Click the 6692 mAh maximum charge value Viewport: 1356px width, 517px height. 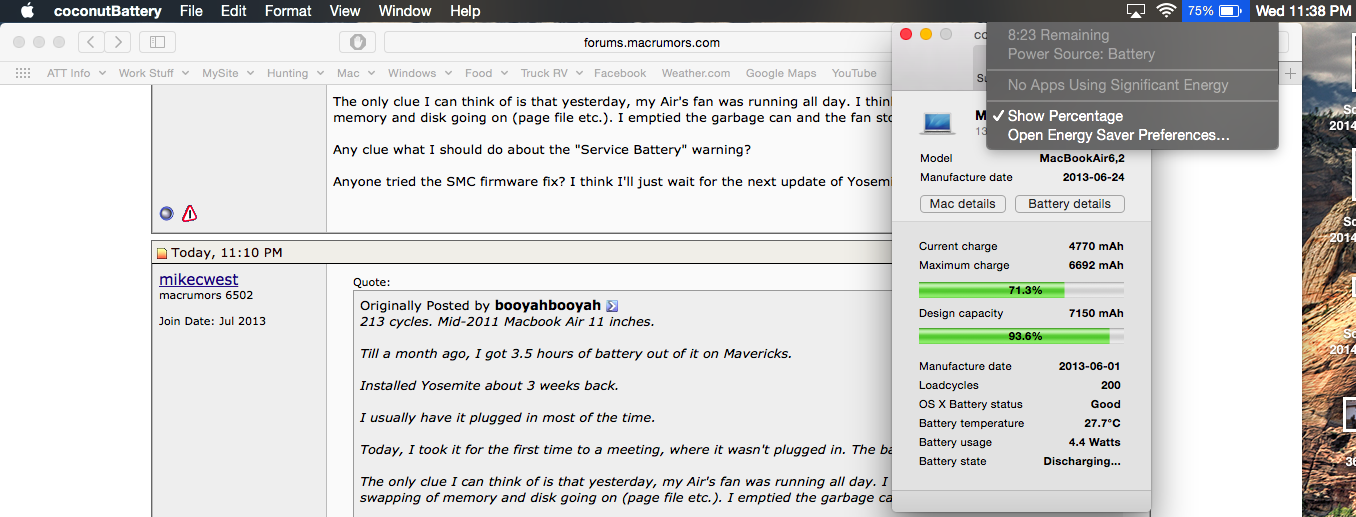tap(1096, 265)
